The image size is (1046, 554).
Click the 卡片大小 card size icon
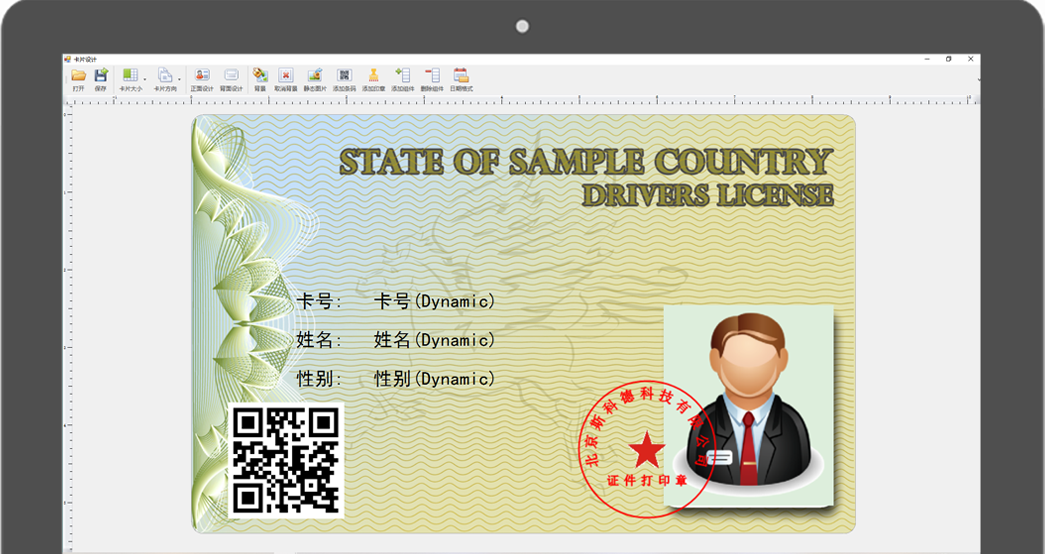(x=130, y=75)
